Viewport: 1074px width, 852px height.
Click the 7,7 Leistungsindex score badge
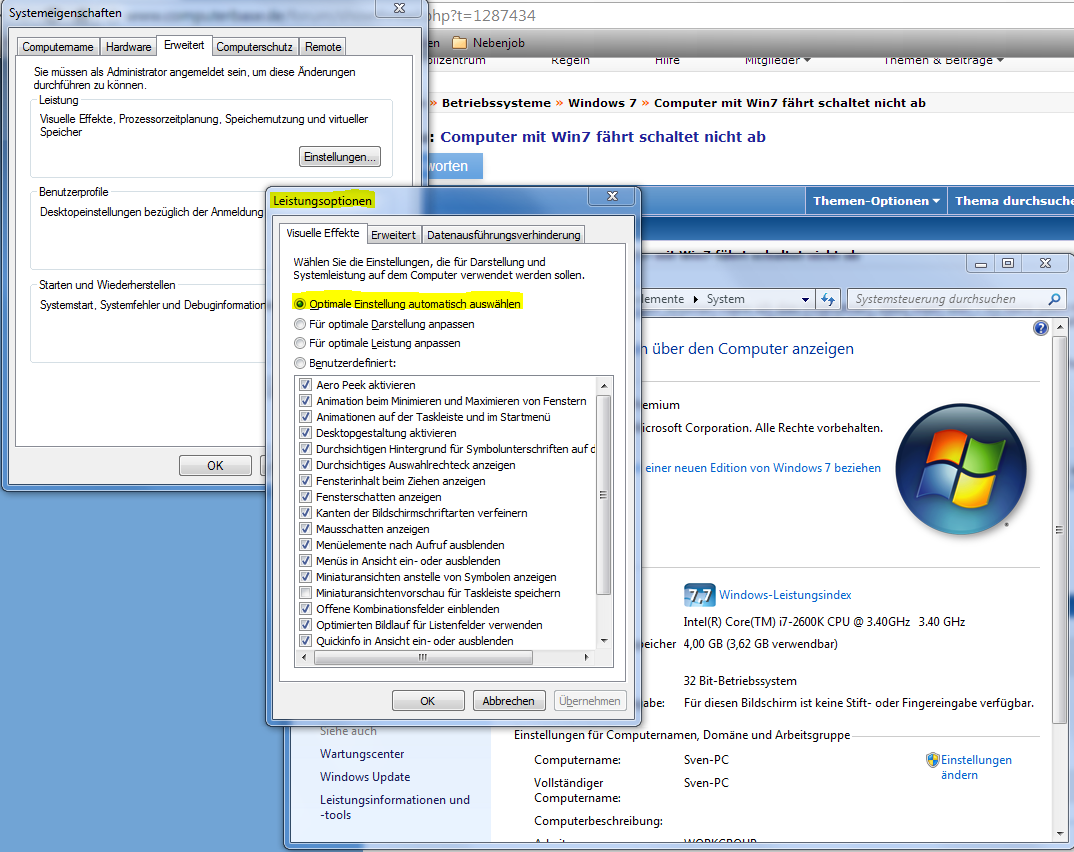pyautogui.click(x=699, y=595)
